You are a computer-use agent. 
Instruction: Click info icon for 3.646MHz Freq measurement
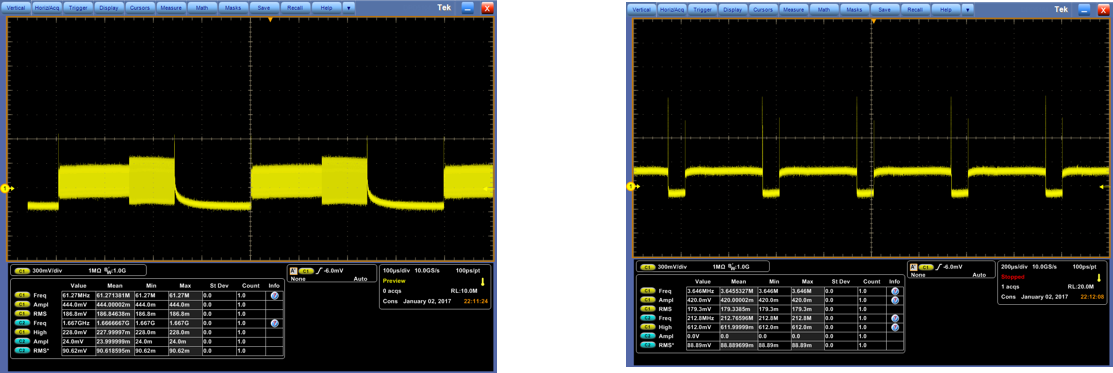894,291
